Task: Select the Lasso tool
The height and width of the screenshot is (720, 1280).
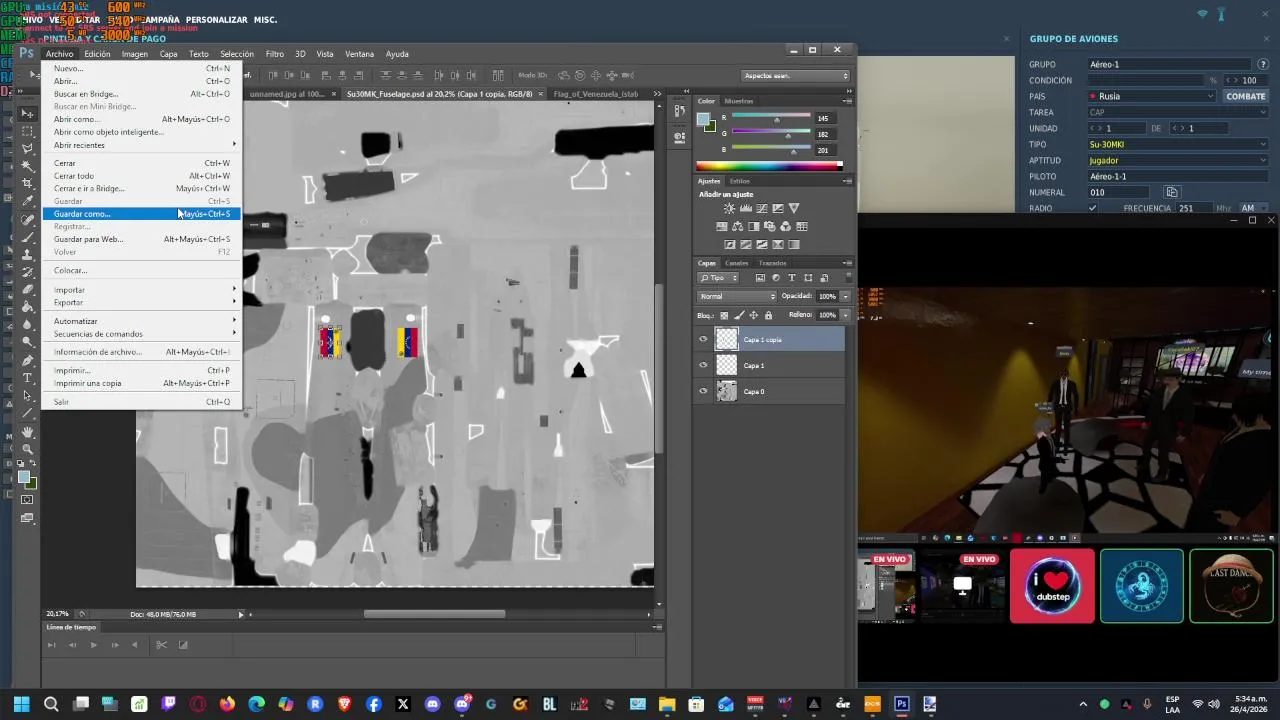Action: (x=28, y=148)
